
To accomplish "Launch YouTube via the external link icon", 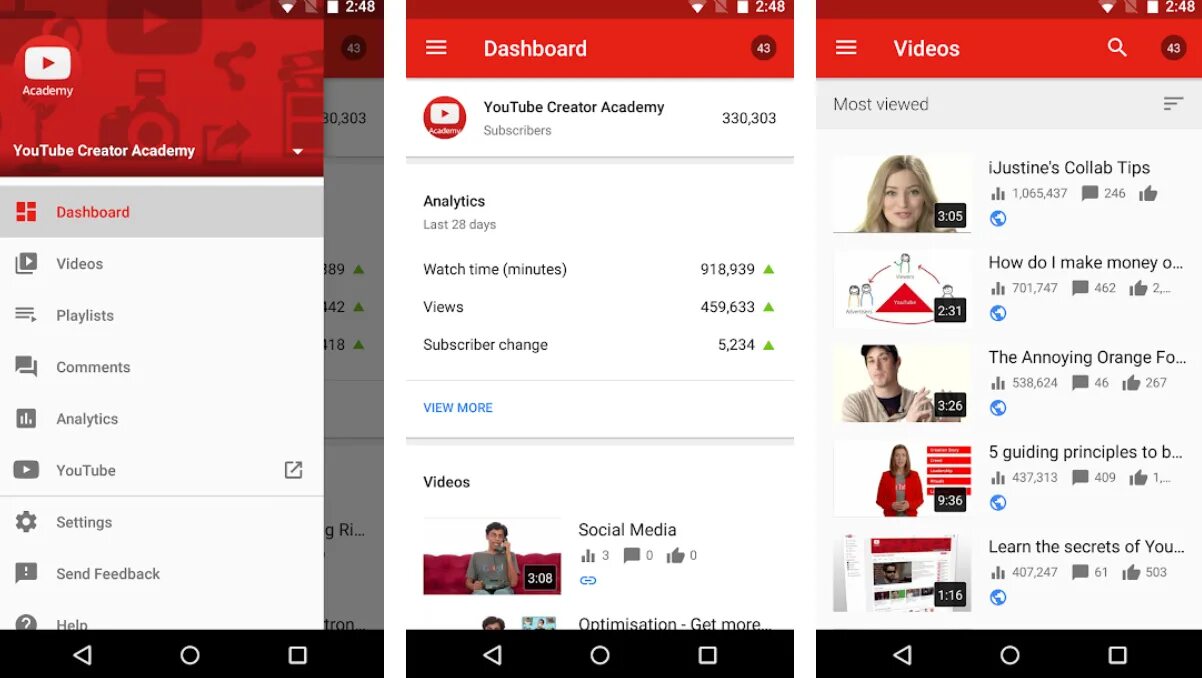I will [x=294, y=470].
